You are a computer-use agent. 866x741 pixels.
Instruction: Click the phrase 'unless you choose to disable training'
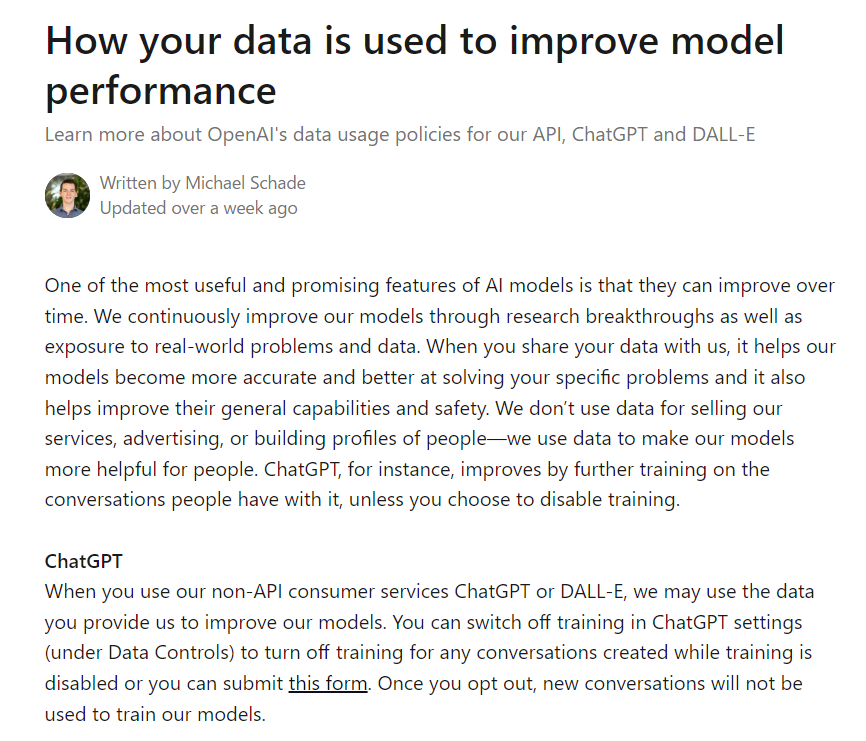coord(513,500)
